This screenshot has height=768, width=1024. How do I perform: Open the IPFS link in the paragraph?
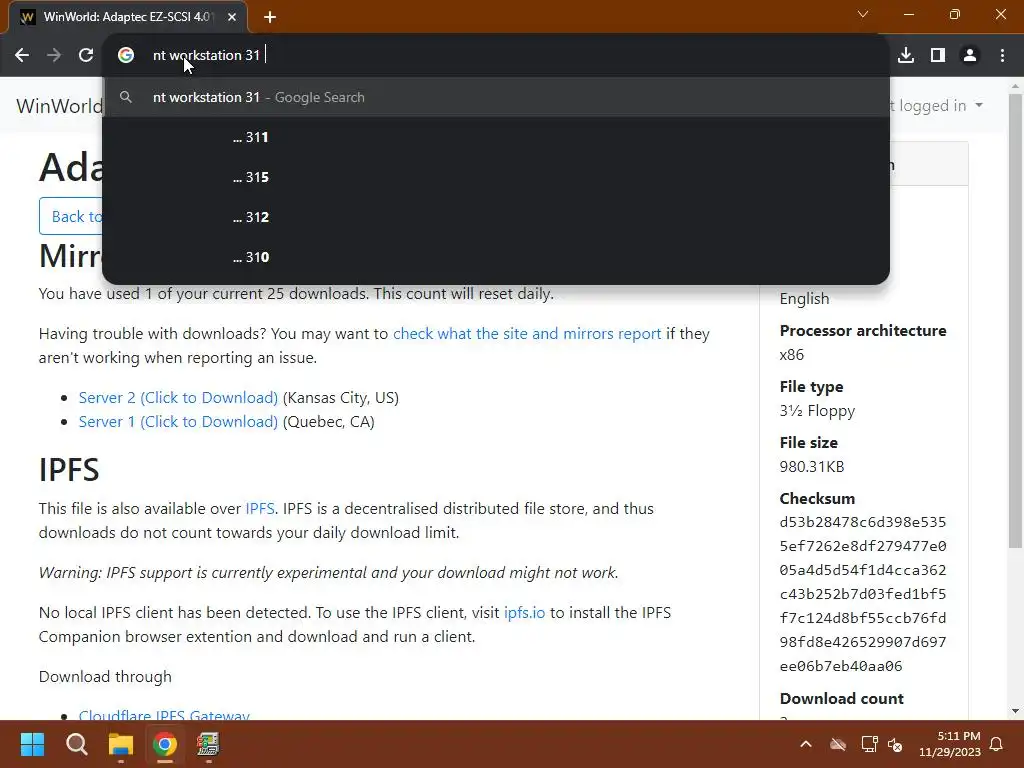[260, 509]
